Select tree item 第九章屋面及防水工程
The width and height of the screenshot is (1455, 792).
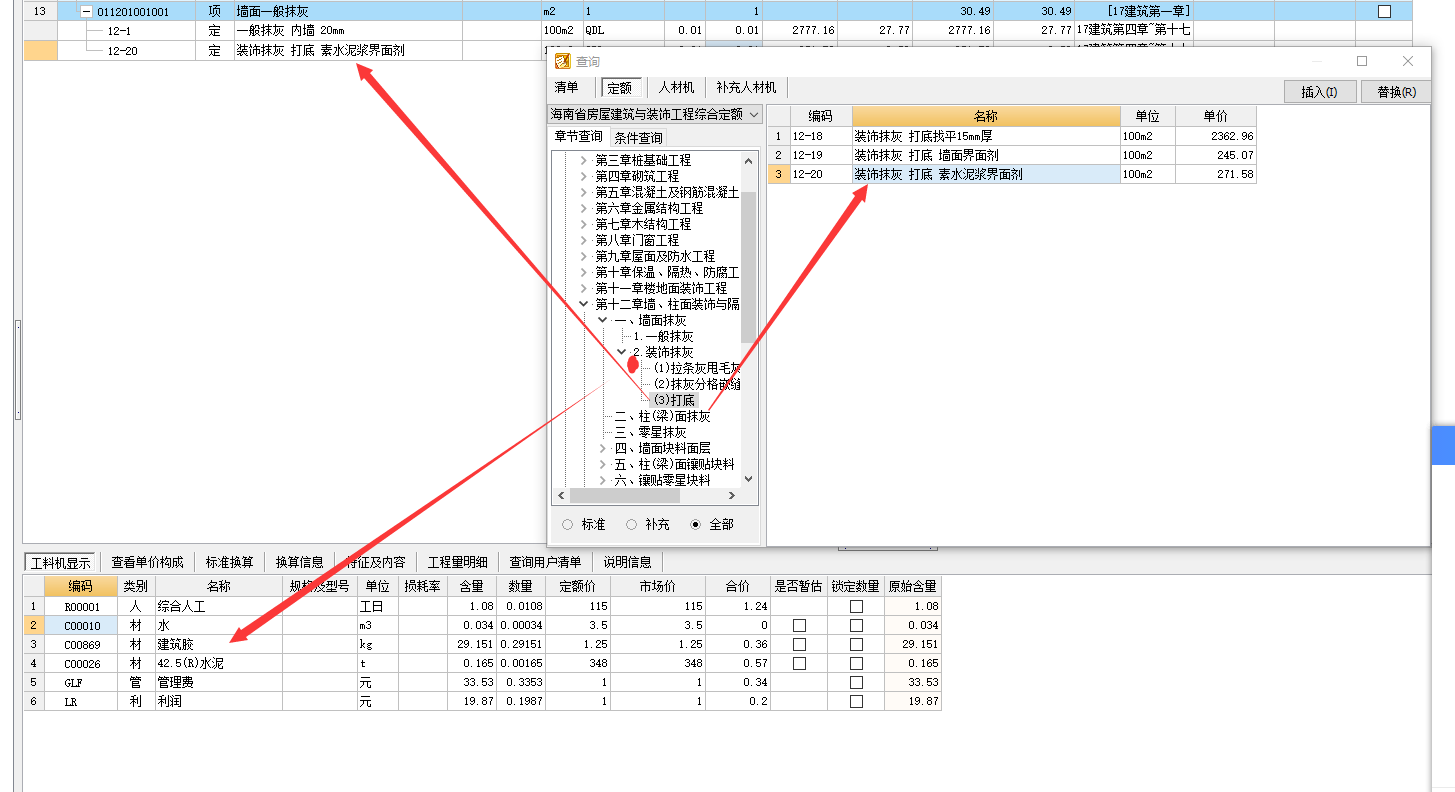(655, 256)
